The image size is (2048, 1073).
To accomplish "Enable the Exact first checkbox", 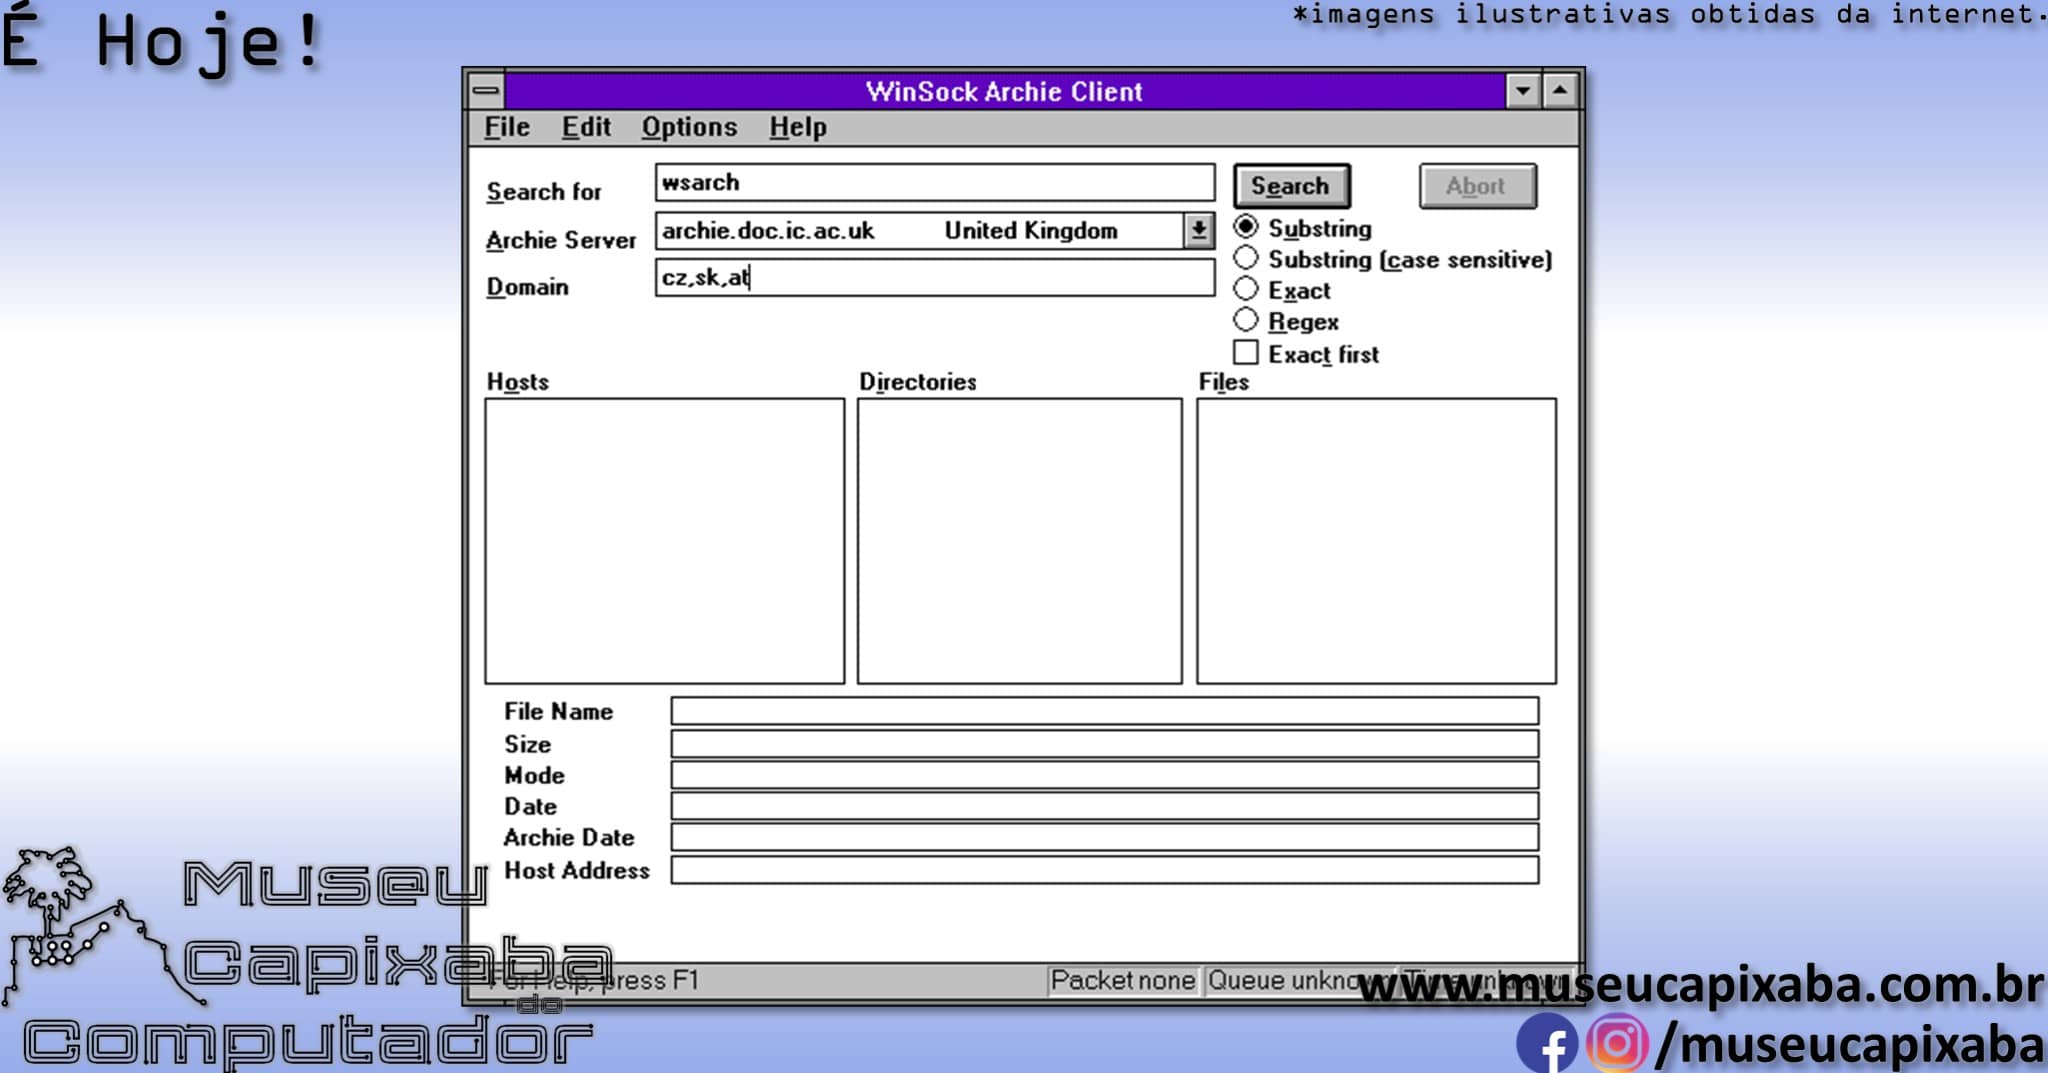I will tap(1246, 353).
